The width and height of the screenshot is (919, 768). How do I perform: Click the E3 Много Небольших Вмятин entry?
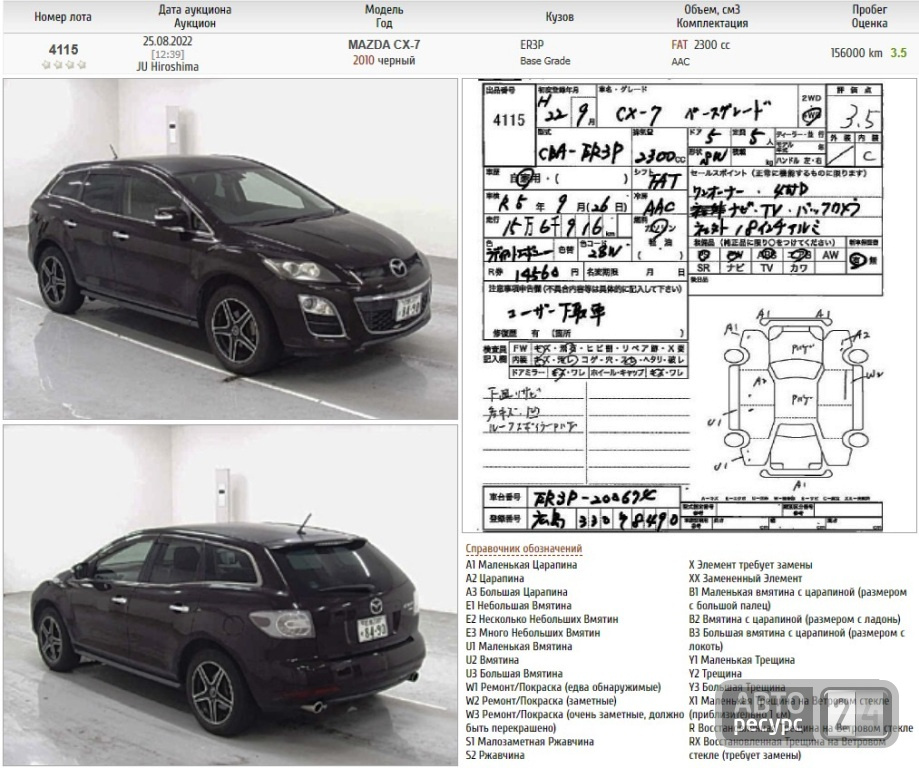pos(533,633)
